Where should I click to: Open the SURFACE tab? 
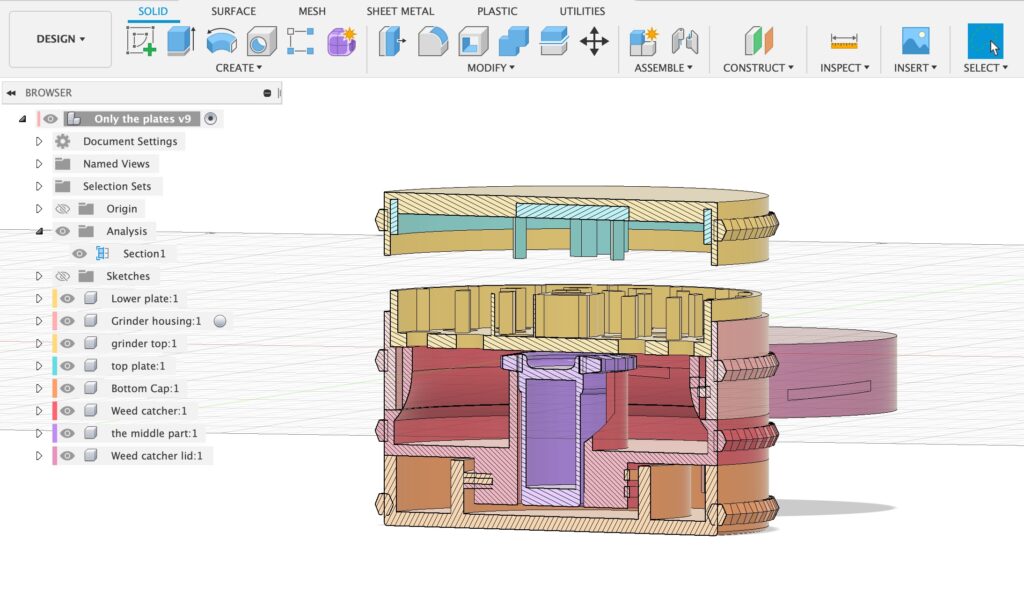coord(233,11)
